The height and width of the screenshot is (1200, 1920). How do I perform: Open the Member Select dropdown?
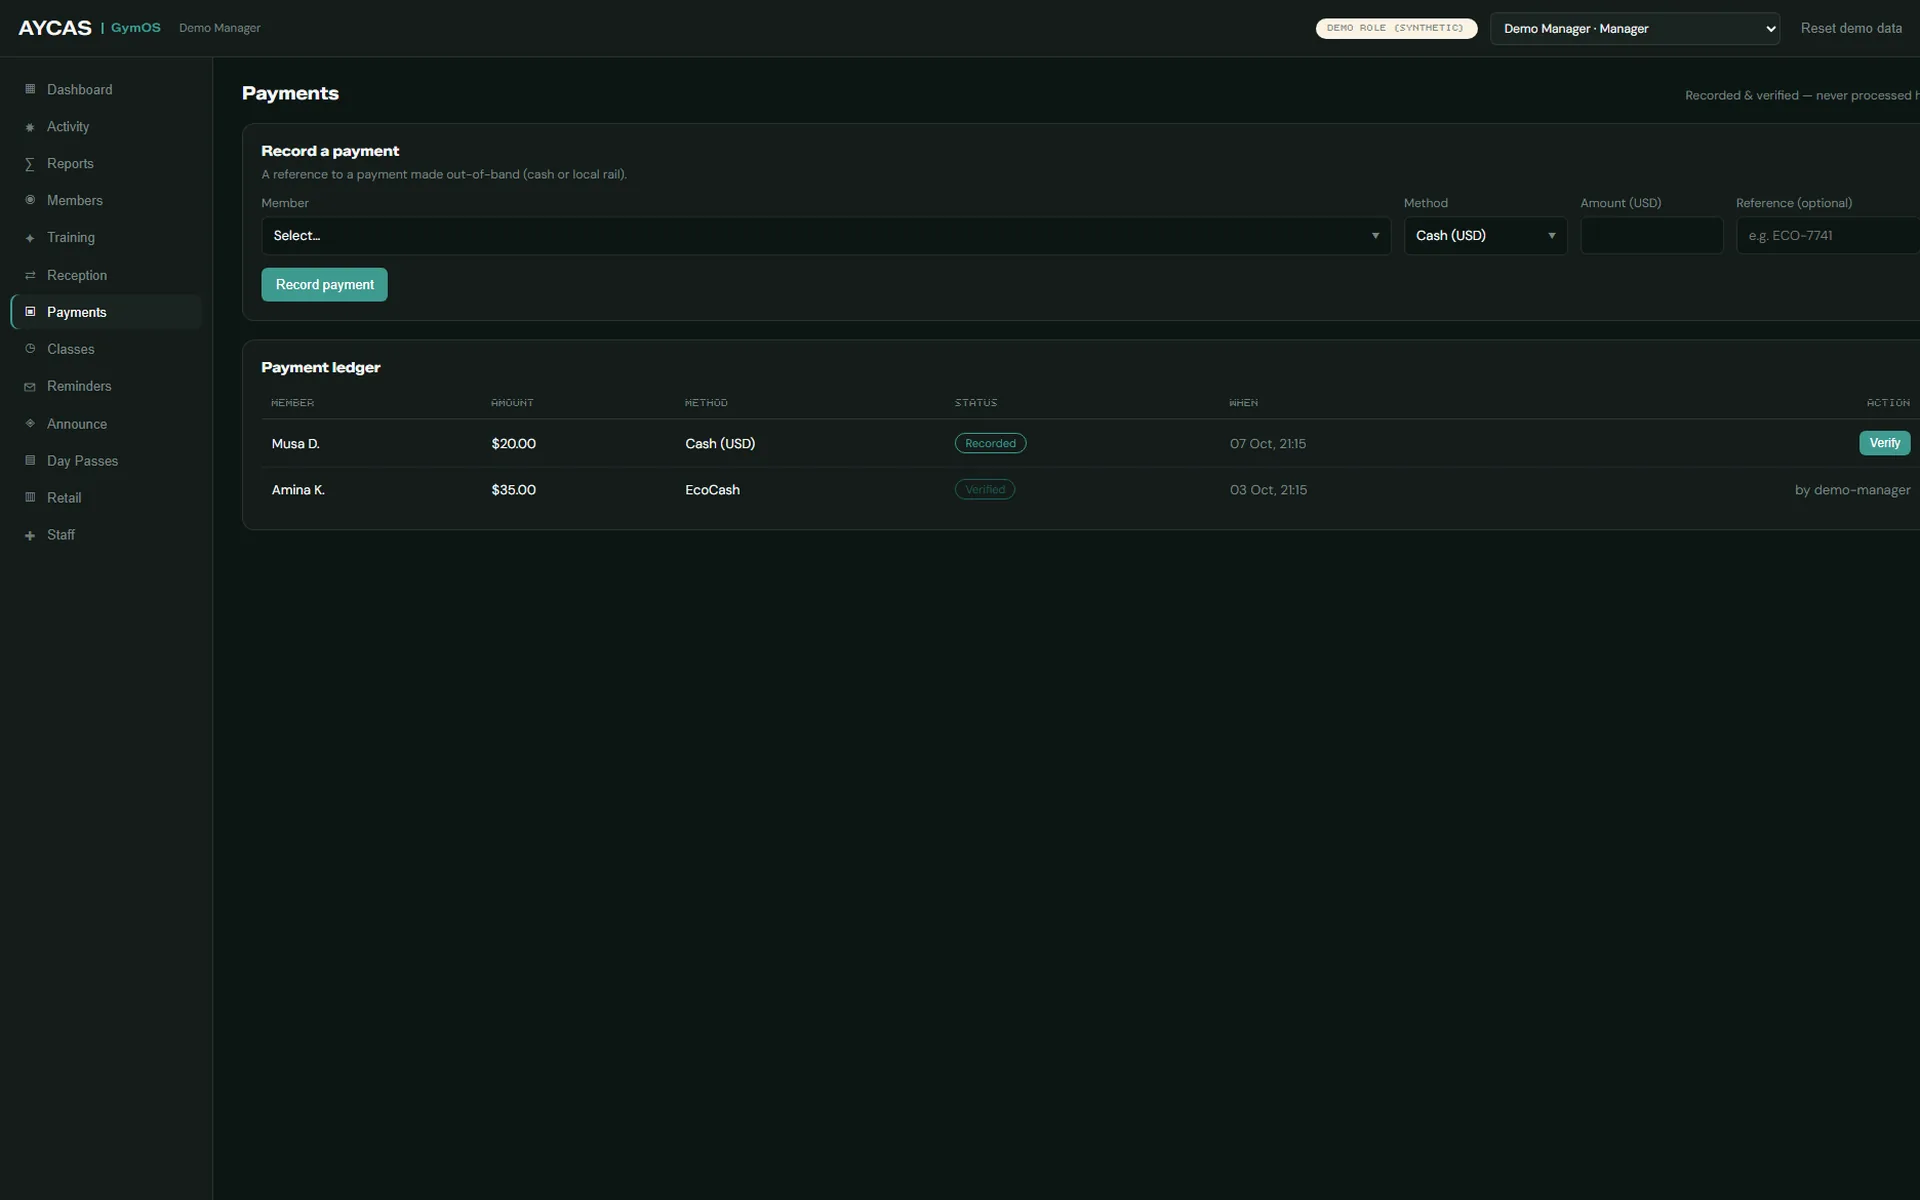826,236
